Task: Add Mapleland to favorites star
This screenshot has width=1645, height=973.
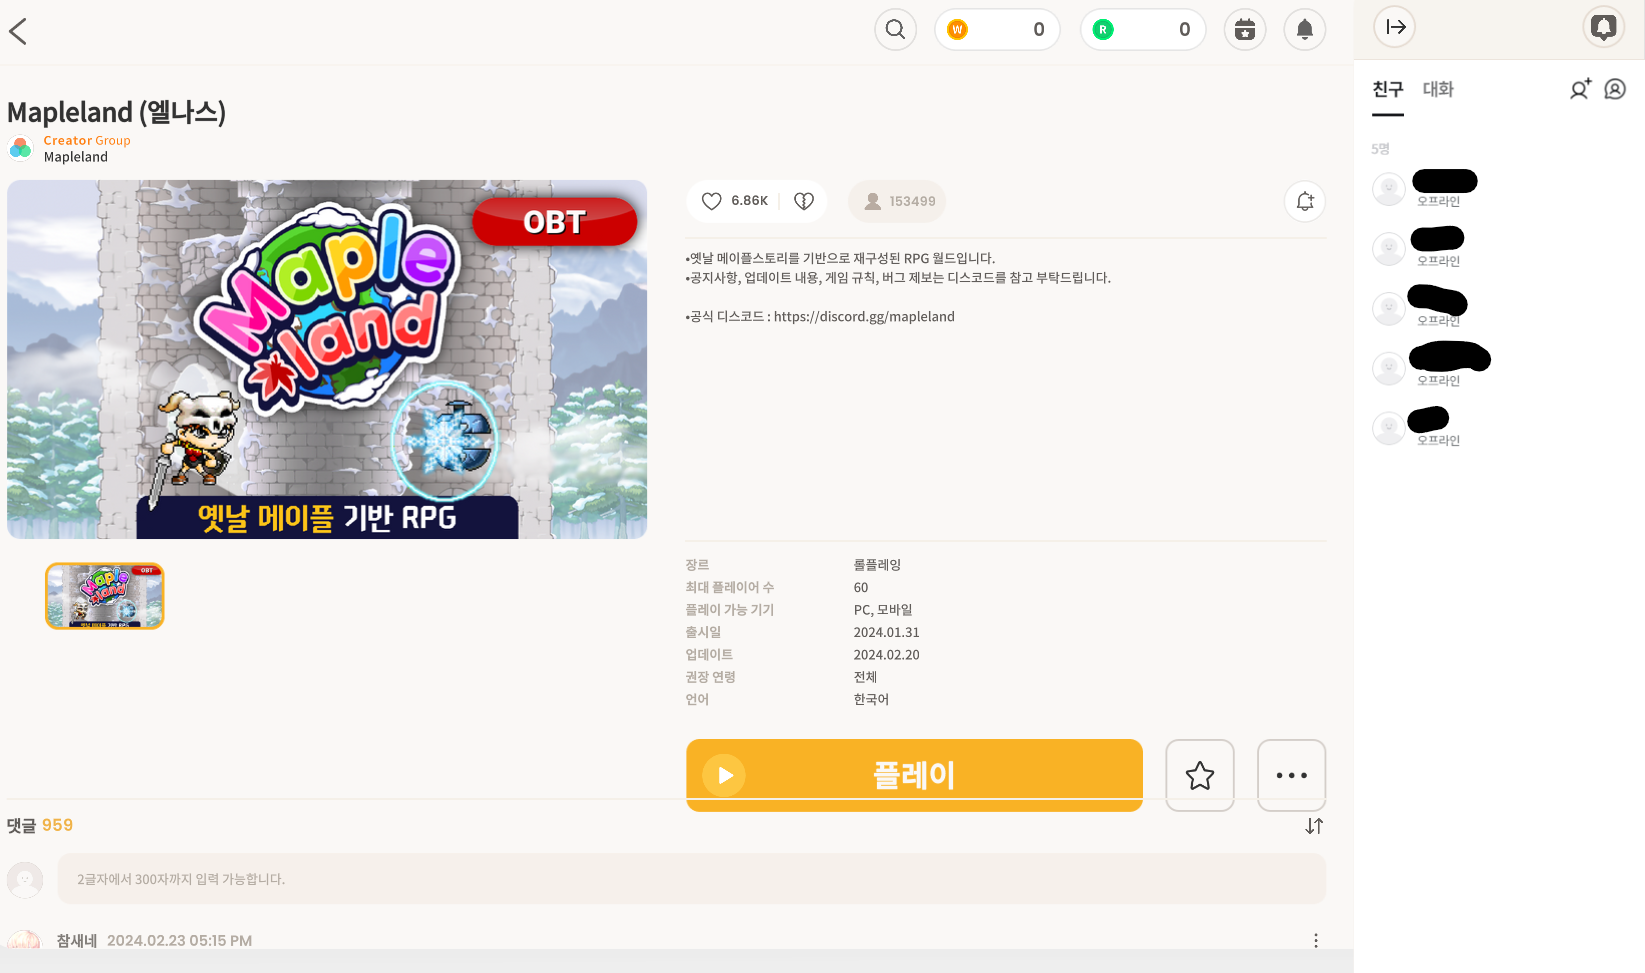Action: tap(1200, 775)
